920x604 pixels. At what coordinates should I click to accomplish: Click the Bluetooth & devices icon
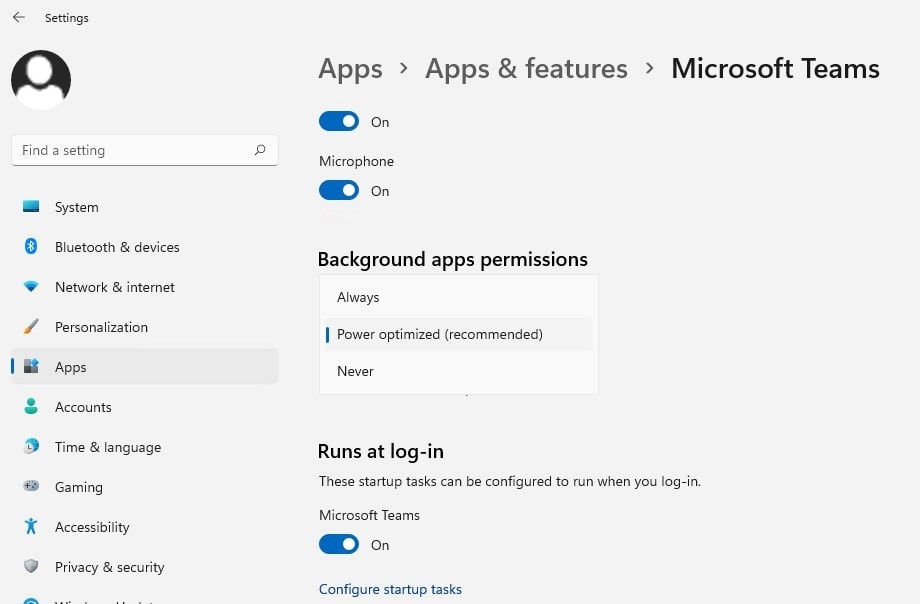31,247
